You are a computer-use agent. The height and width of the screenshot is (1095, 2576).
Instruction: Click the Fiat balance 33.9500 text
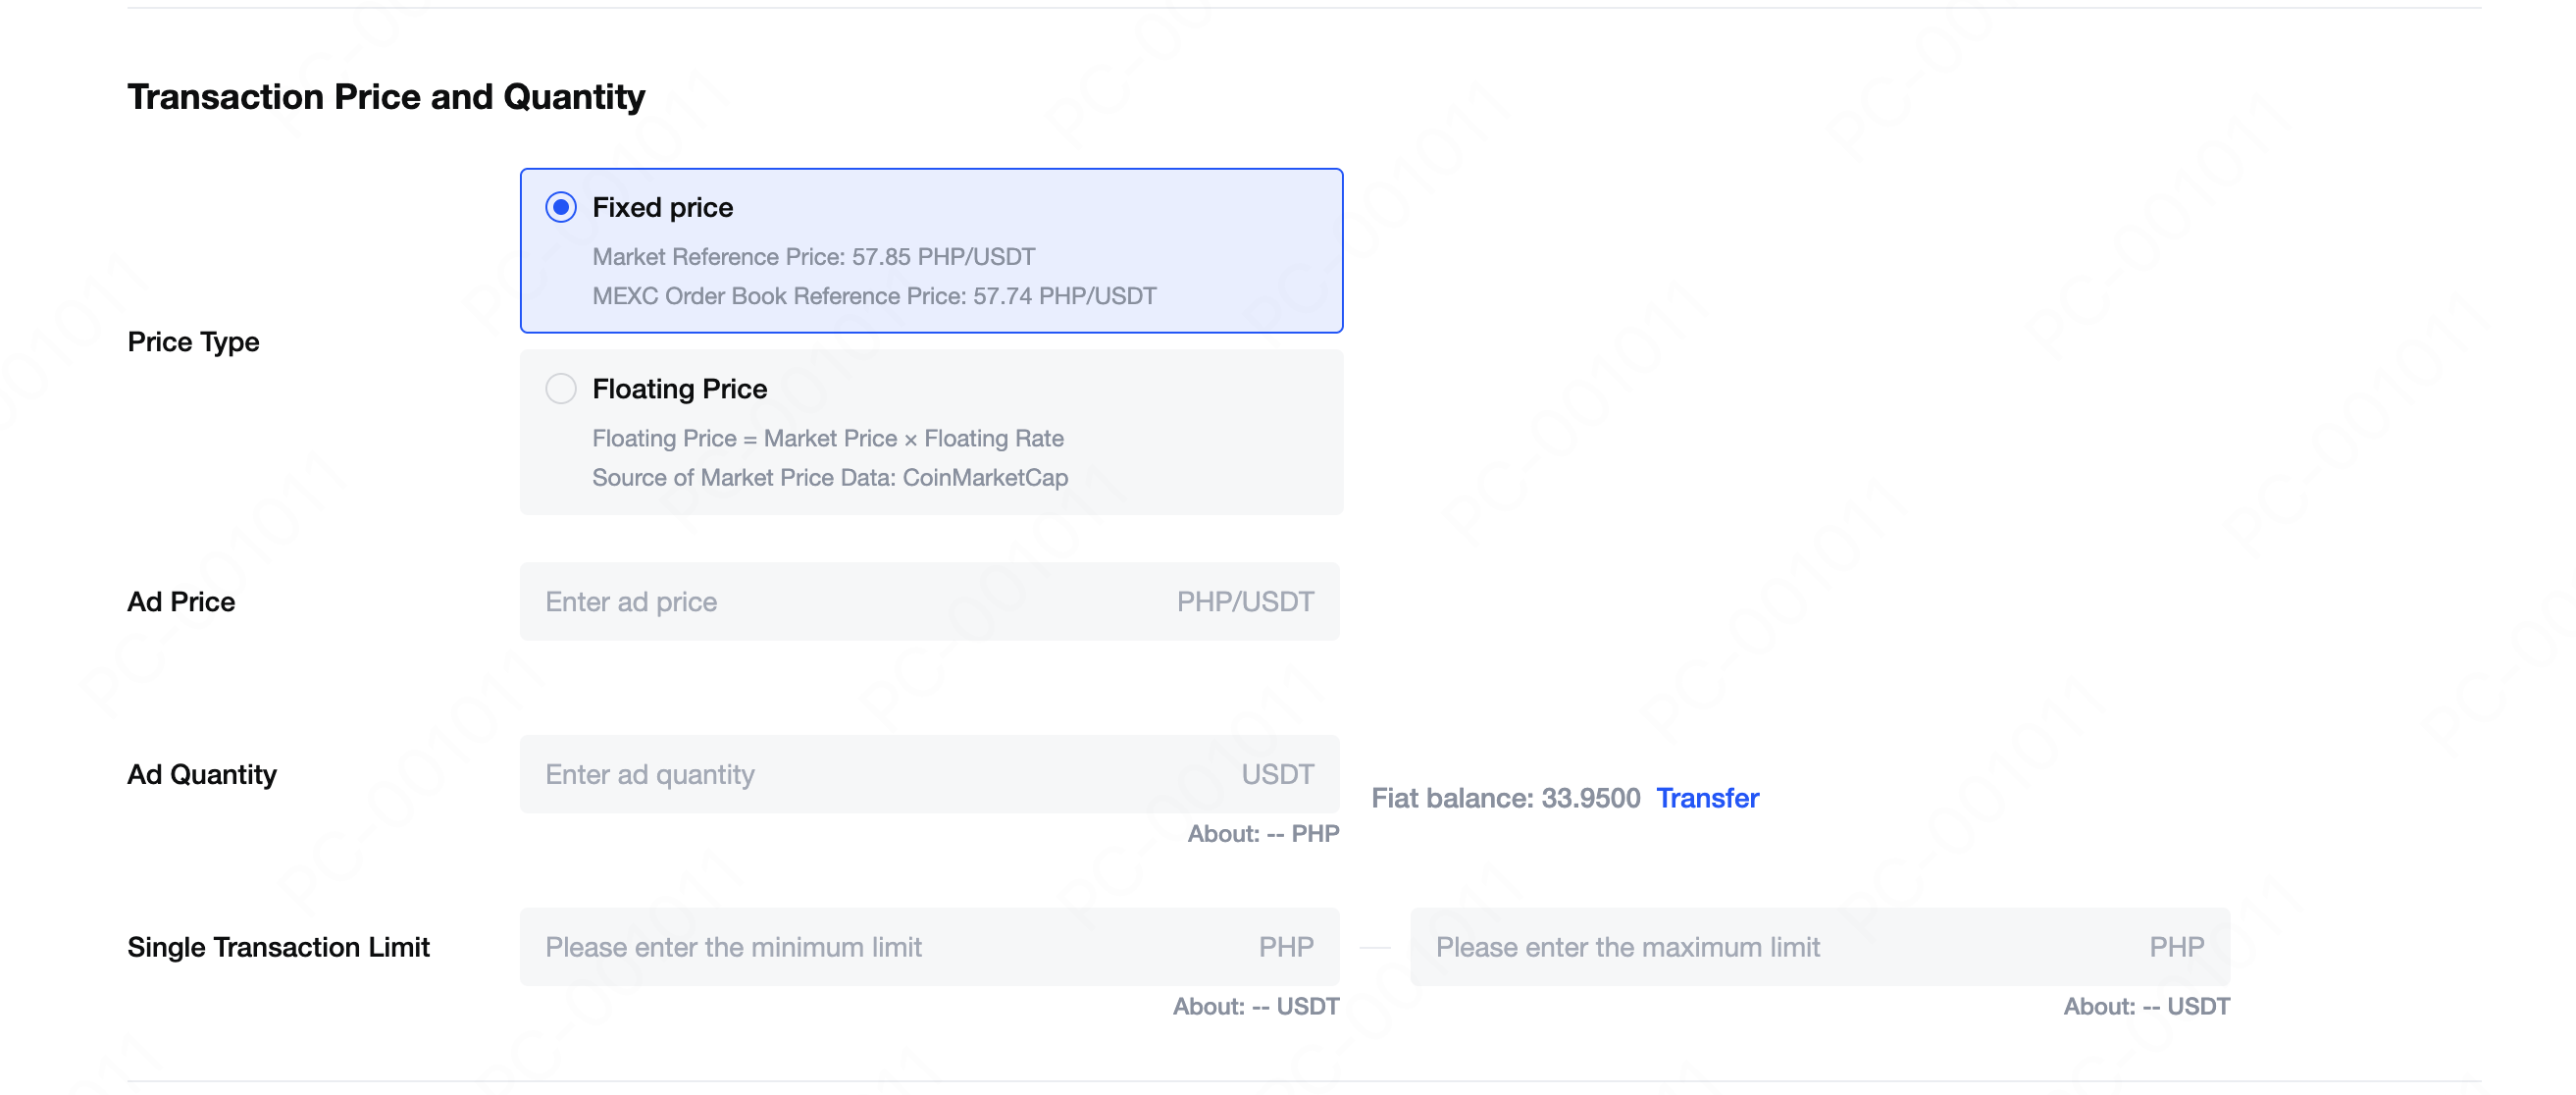point(1505,798)
